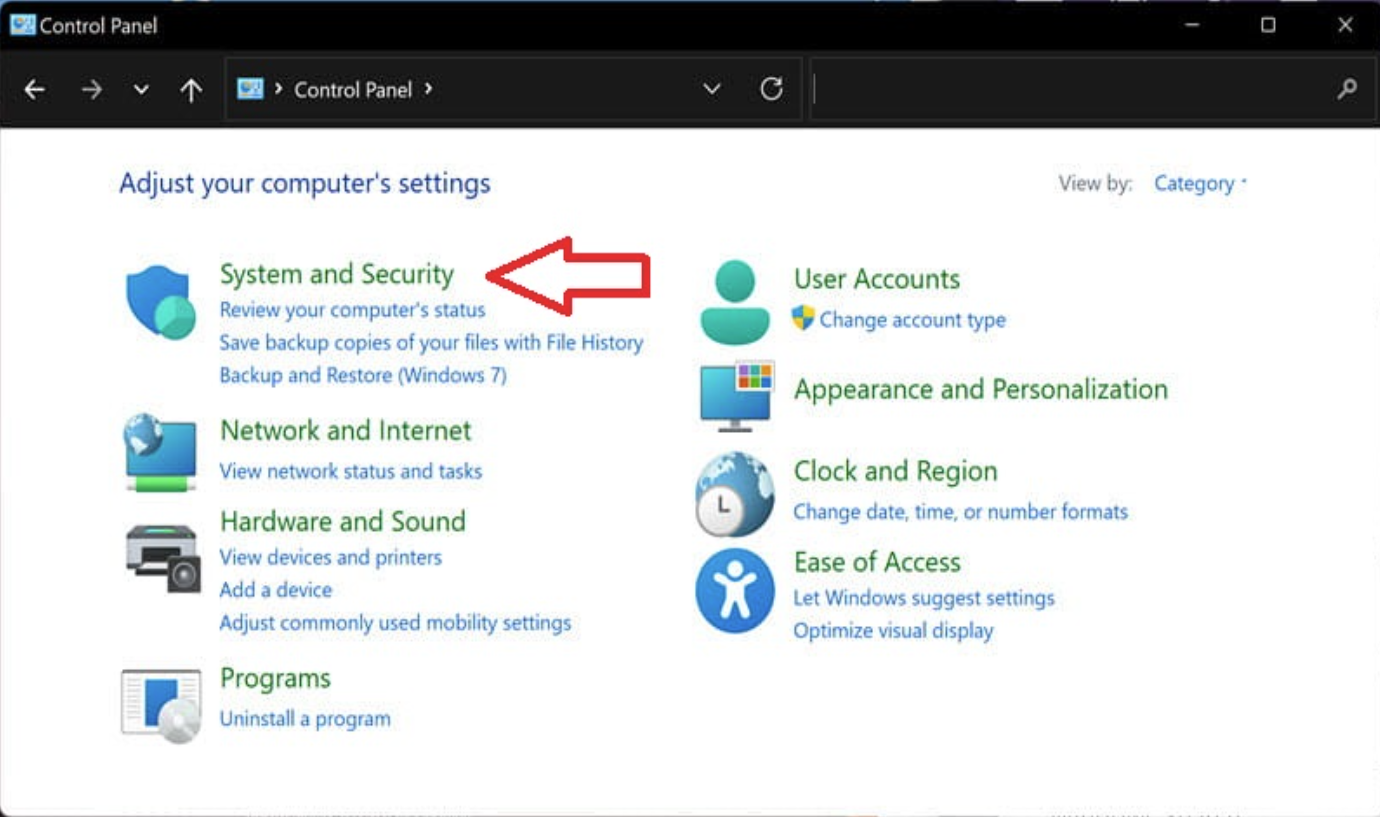Go forward with the right arrow

pos(92,90)
